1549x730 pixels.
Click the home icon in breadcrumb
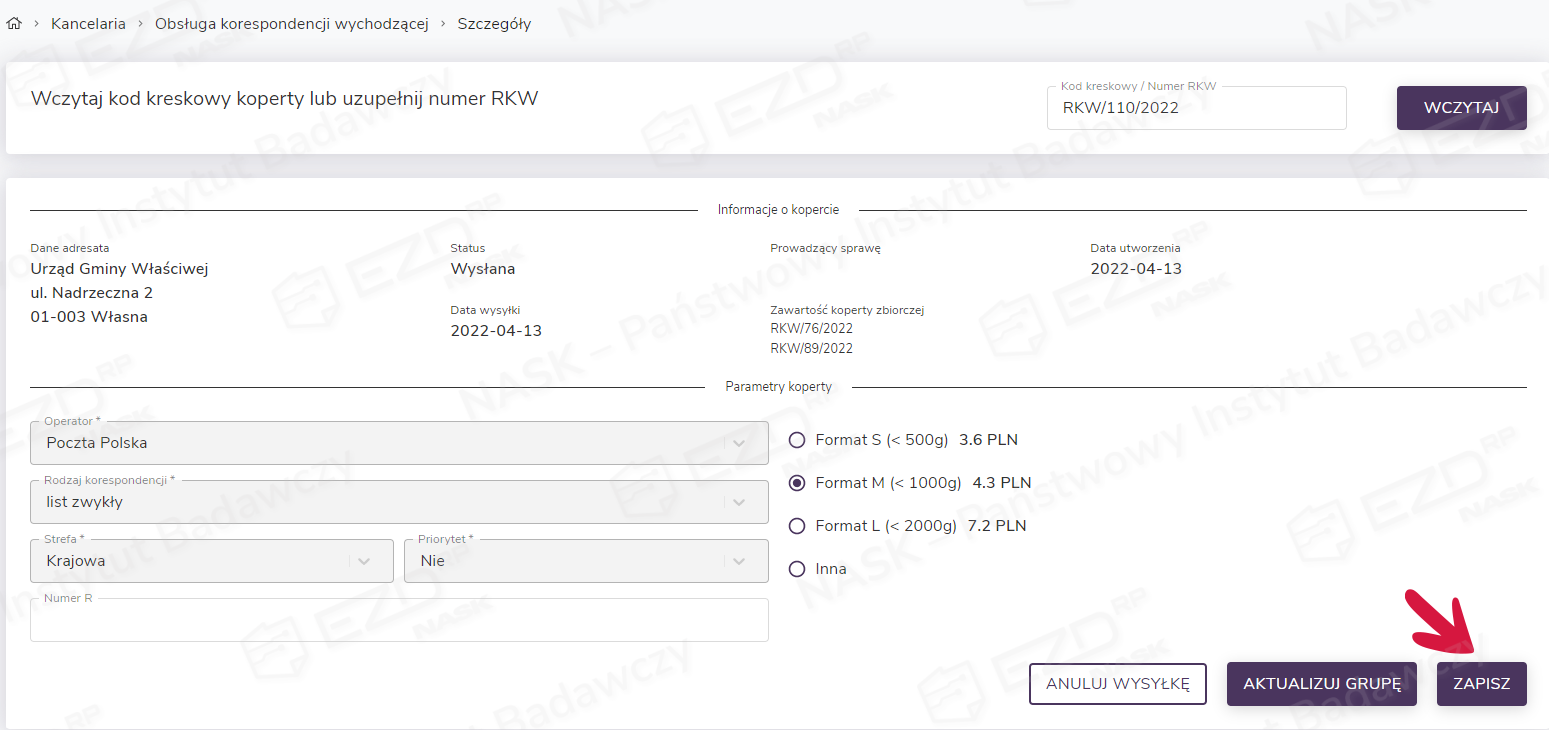coord(14,24)
